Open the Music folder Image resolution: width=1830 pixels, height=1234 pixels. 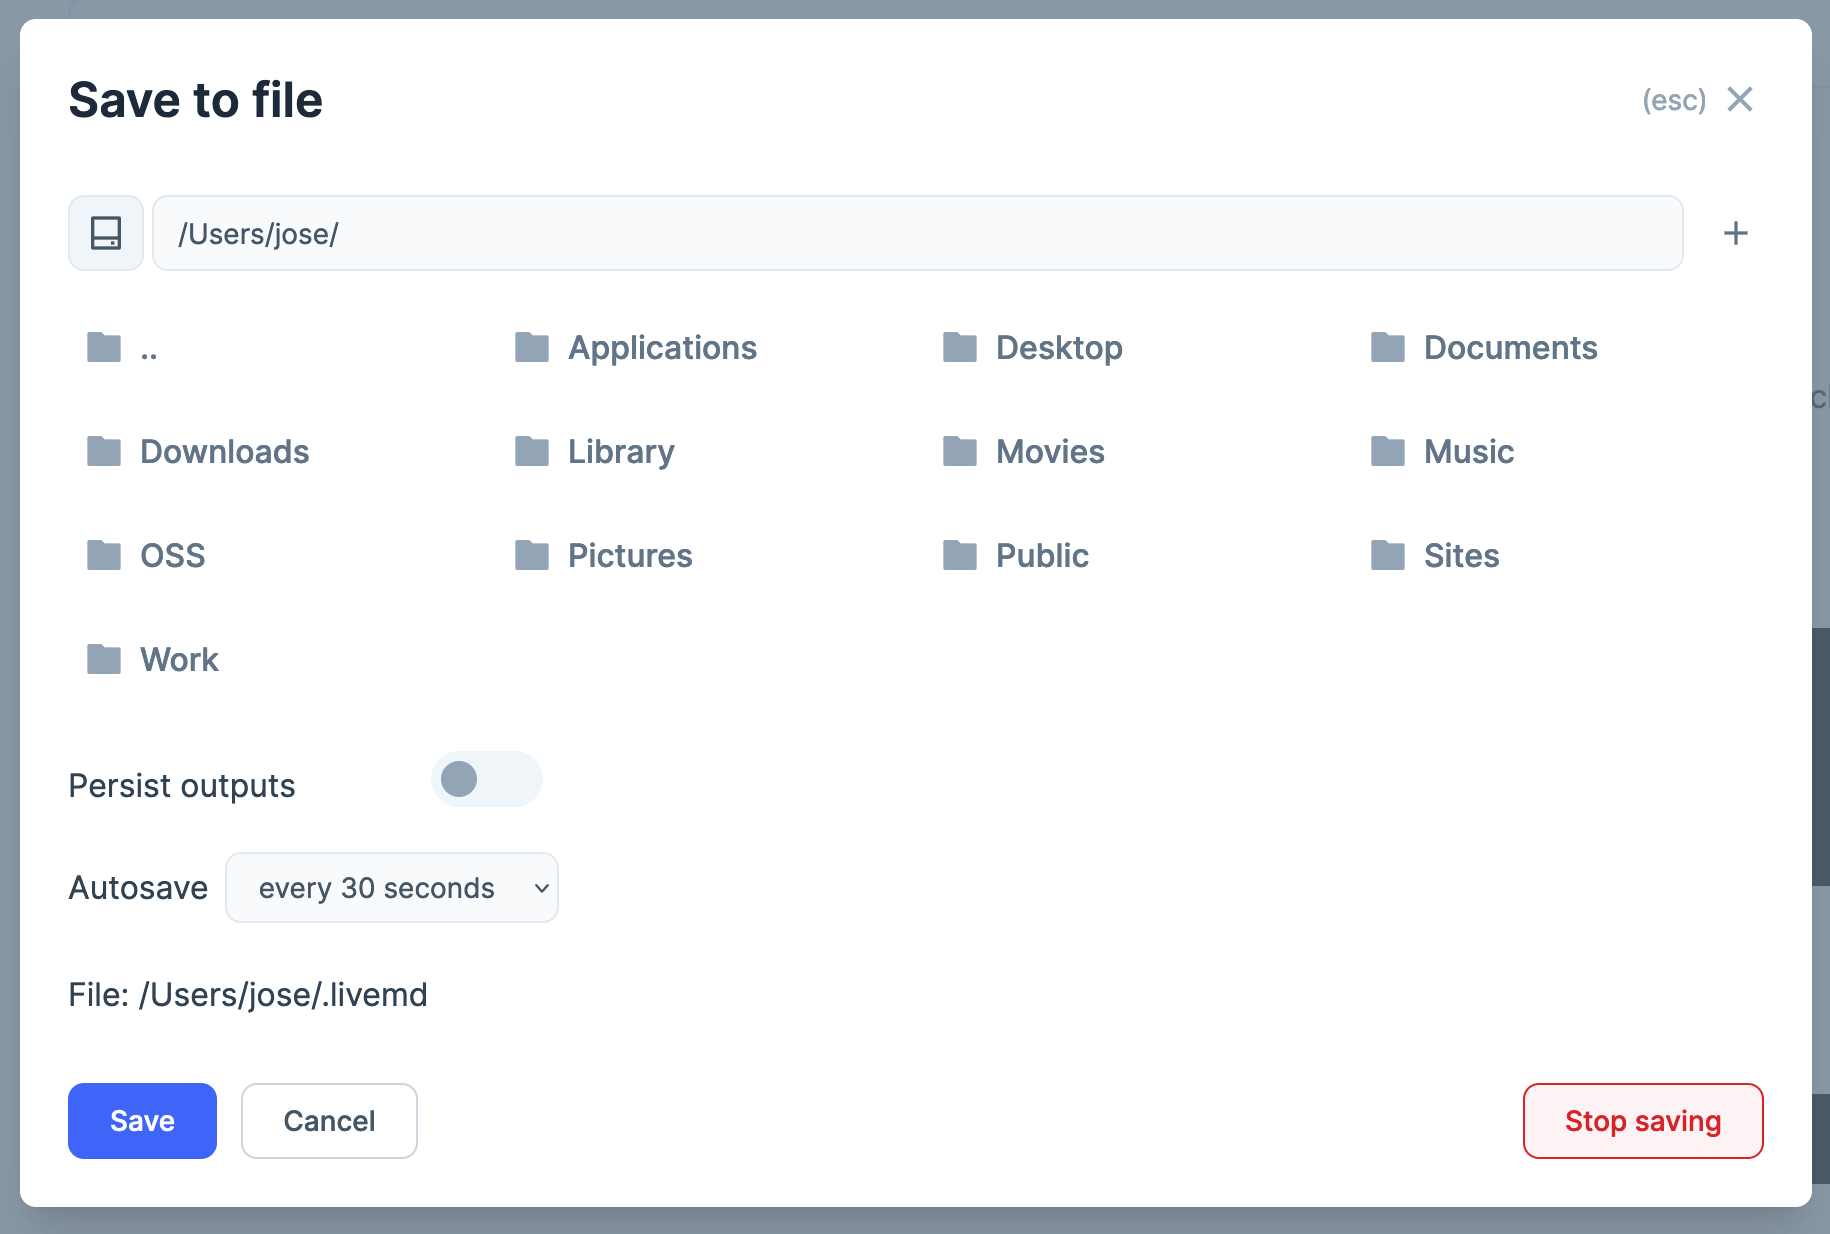pyautogui.click(x=1468, y=452)
